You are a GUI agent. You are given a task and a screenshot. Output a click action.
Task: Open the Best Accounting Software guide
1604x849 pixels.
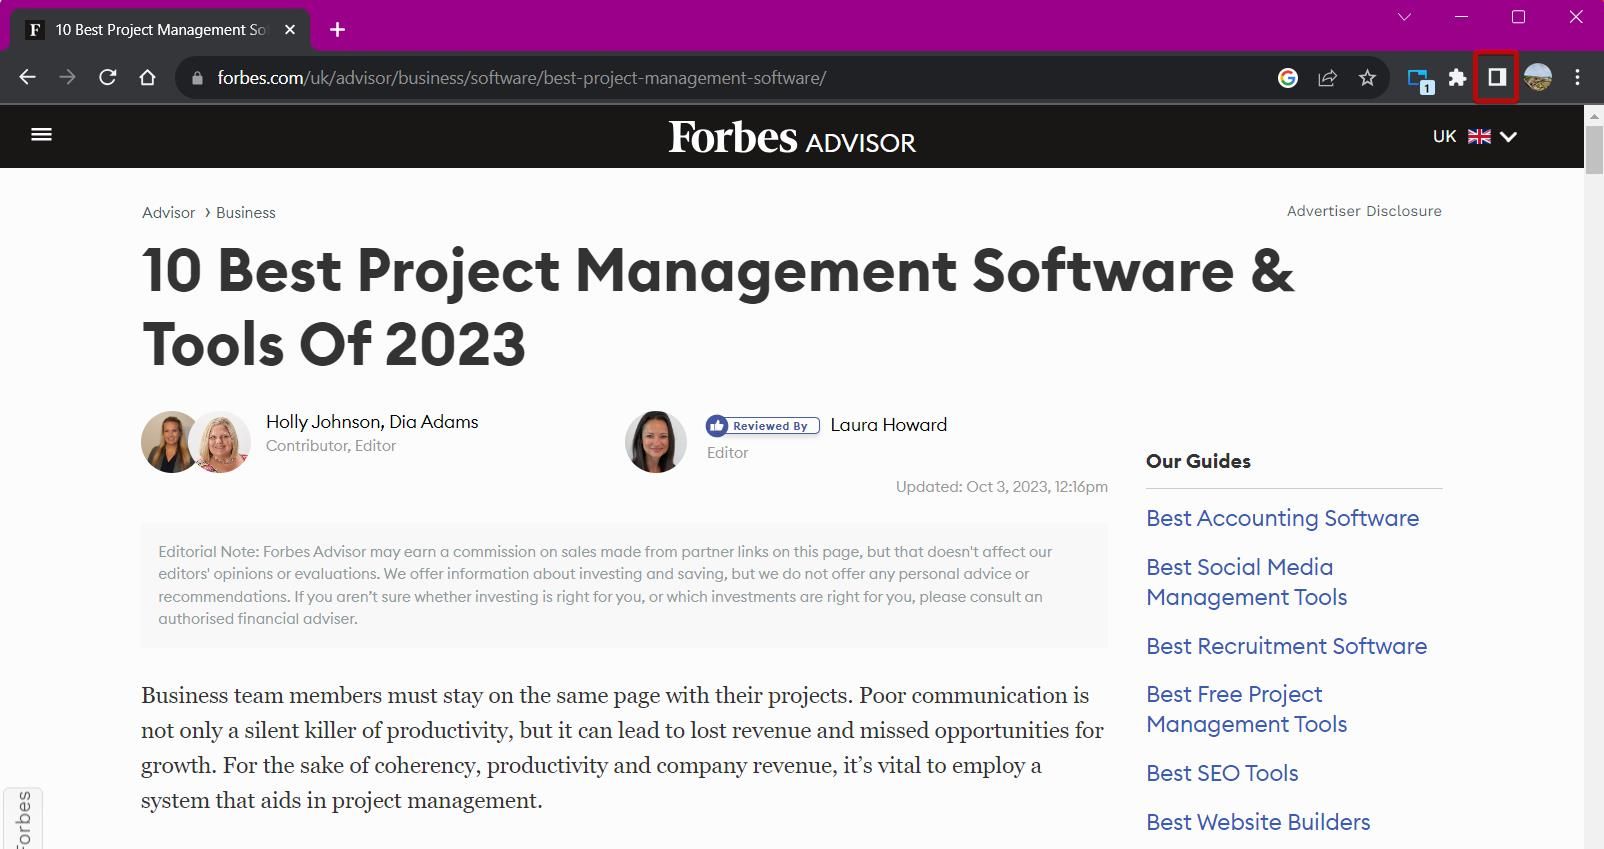(x=1282, y=518)
